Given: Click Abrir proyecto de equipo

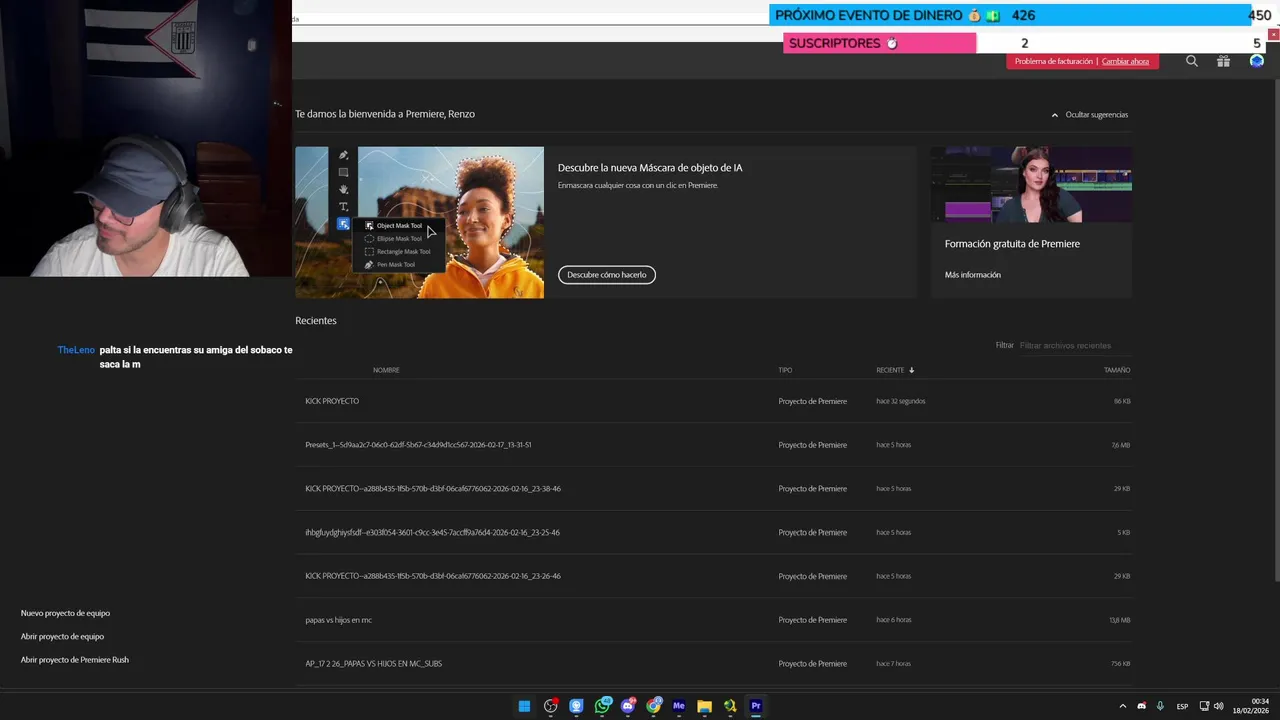Looking at the screenshot, I should [63, 636].
